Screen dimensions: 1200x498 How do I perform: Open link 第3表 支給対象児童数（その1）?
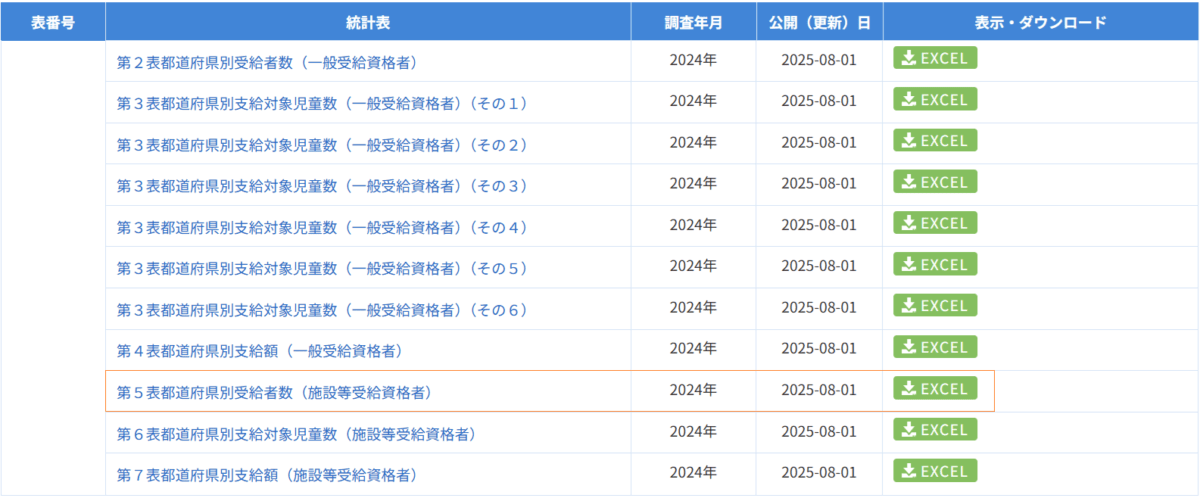coord(322,103)
